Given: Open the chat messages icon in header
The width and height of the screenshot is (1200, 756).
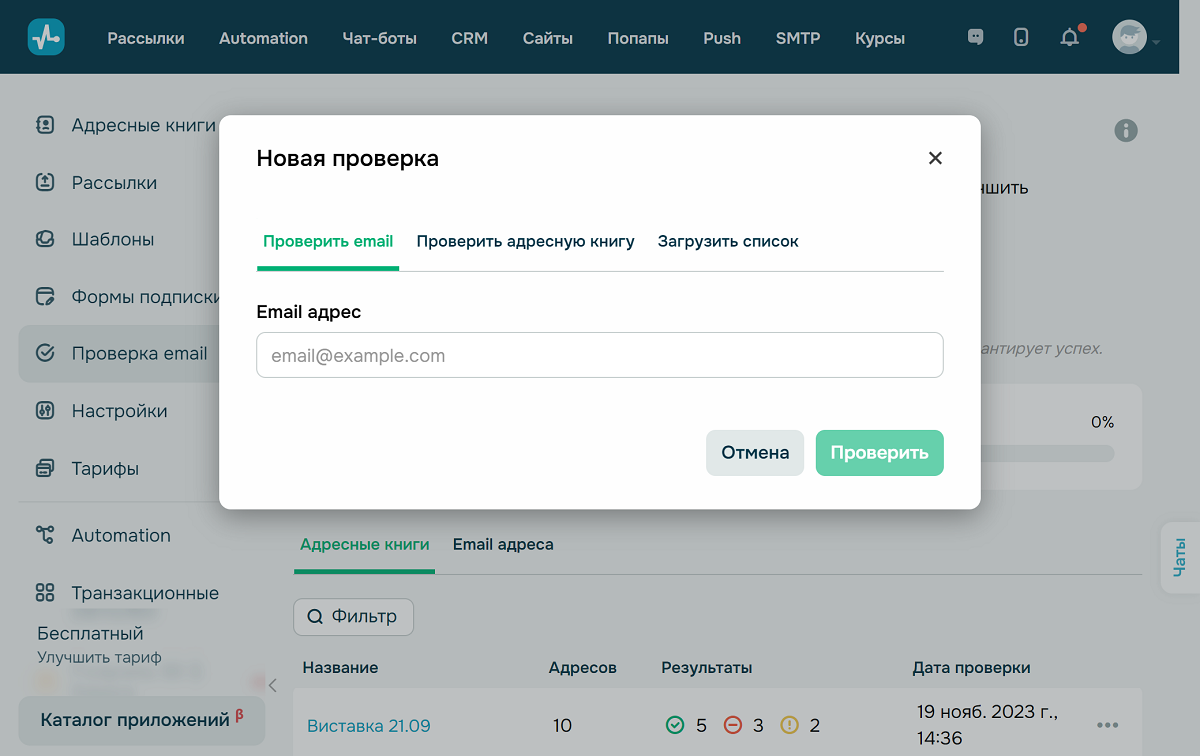Looking at the screenshot, I should click(974, 36).
